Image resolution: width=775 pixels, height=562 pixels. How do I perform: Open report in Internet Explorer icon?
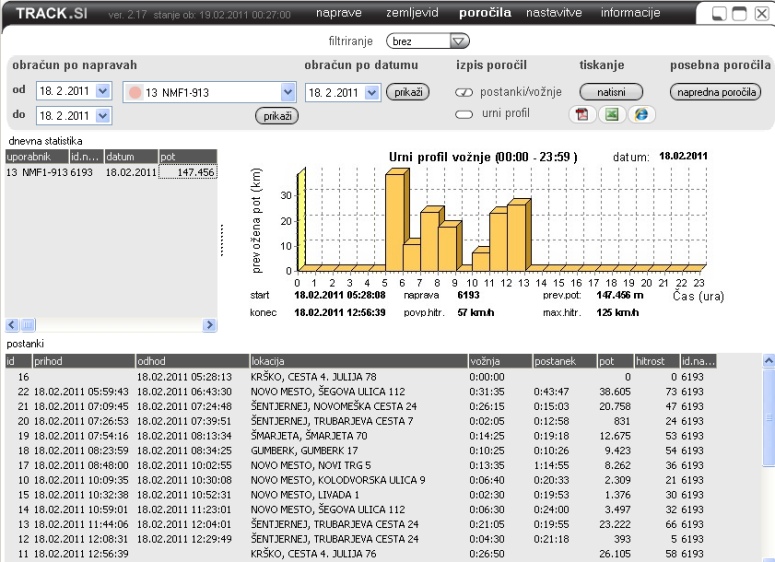pyautogui.click(x=642, y=114)
